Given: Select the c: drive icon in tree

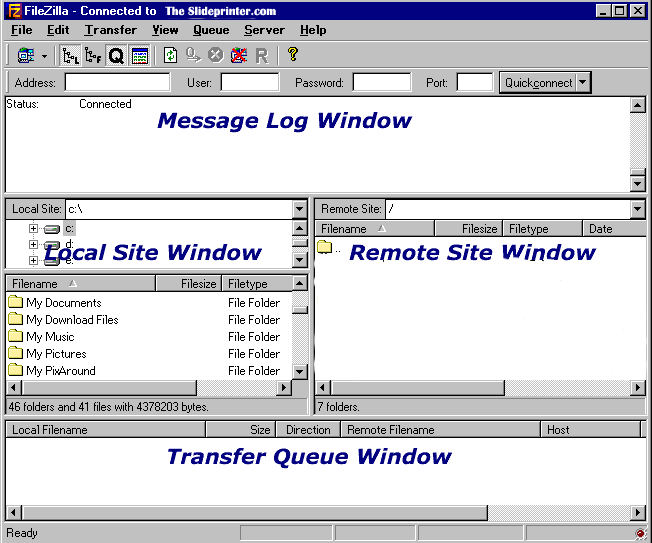Looking at the screenshot, I should [52, 229].
